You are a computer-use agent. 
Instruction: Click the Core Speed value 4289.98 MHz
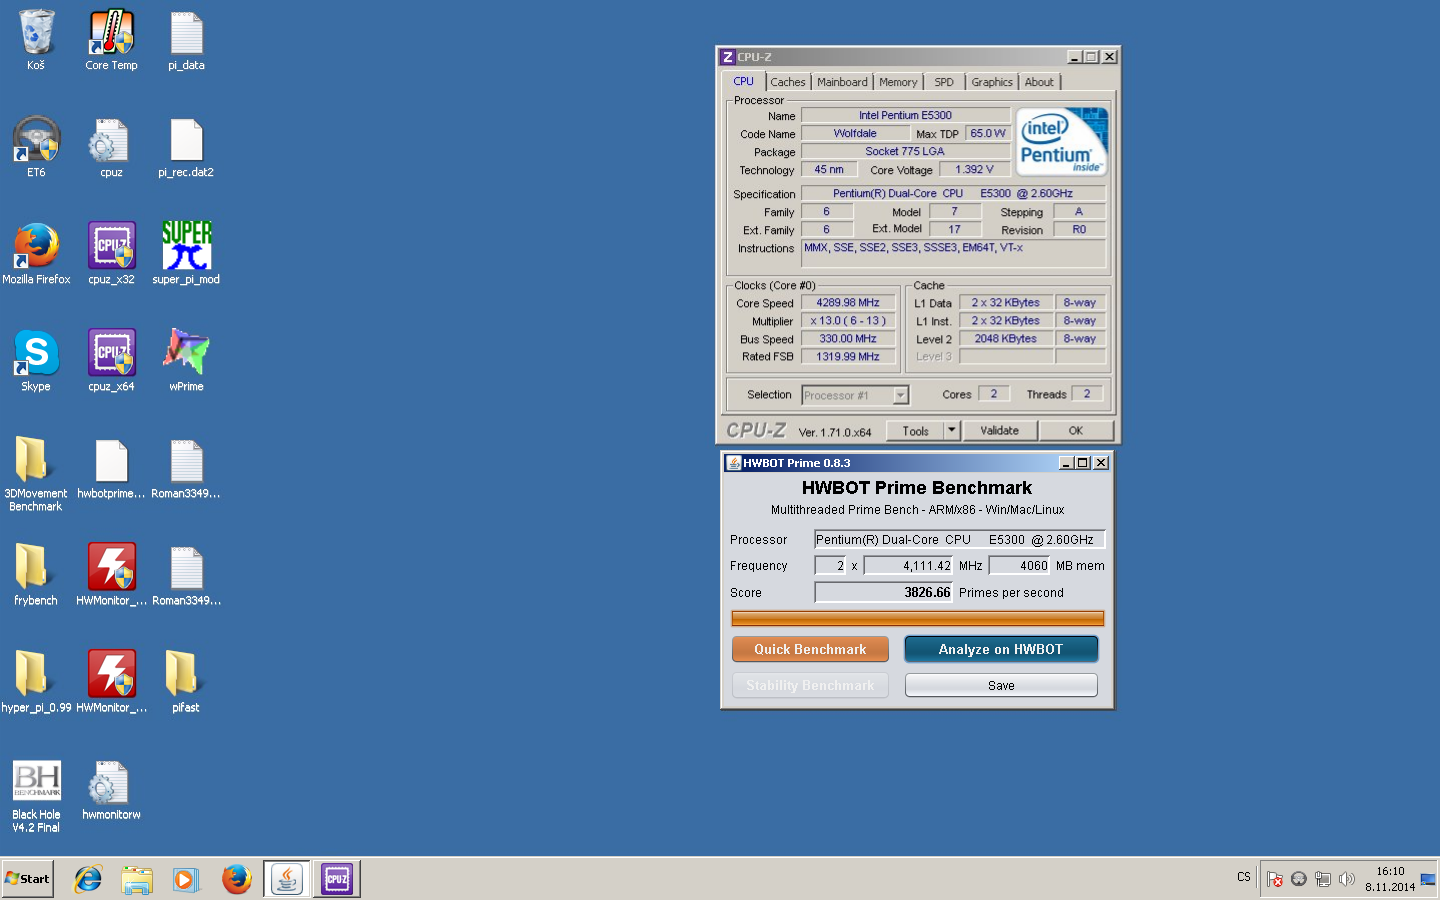pyautogui.click(x=848, y=303)
